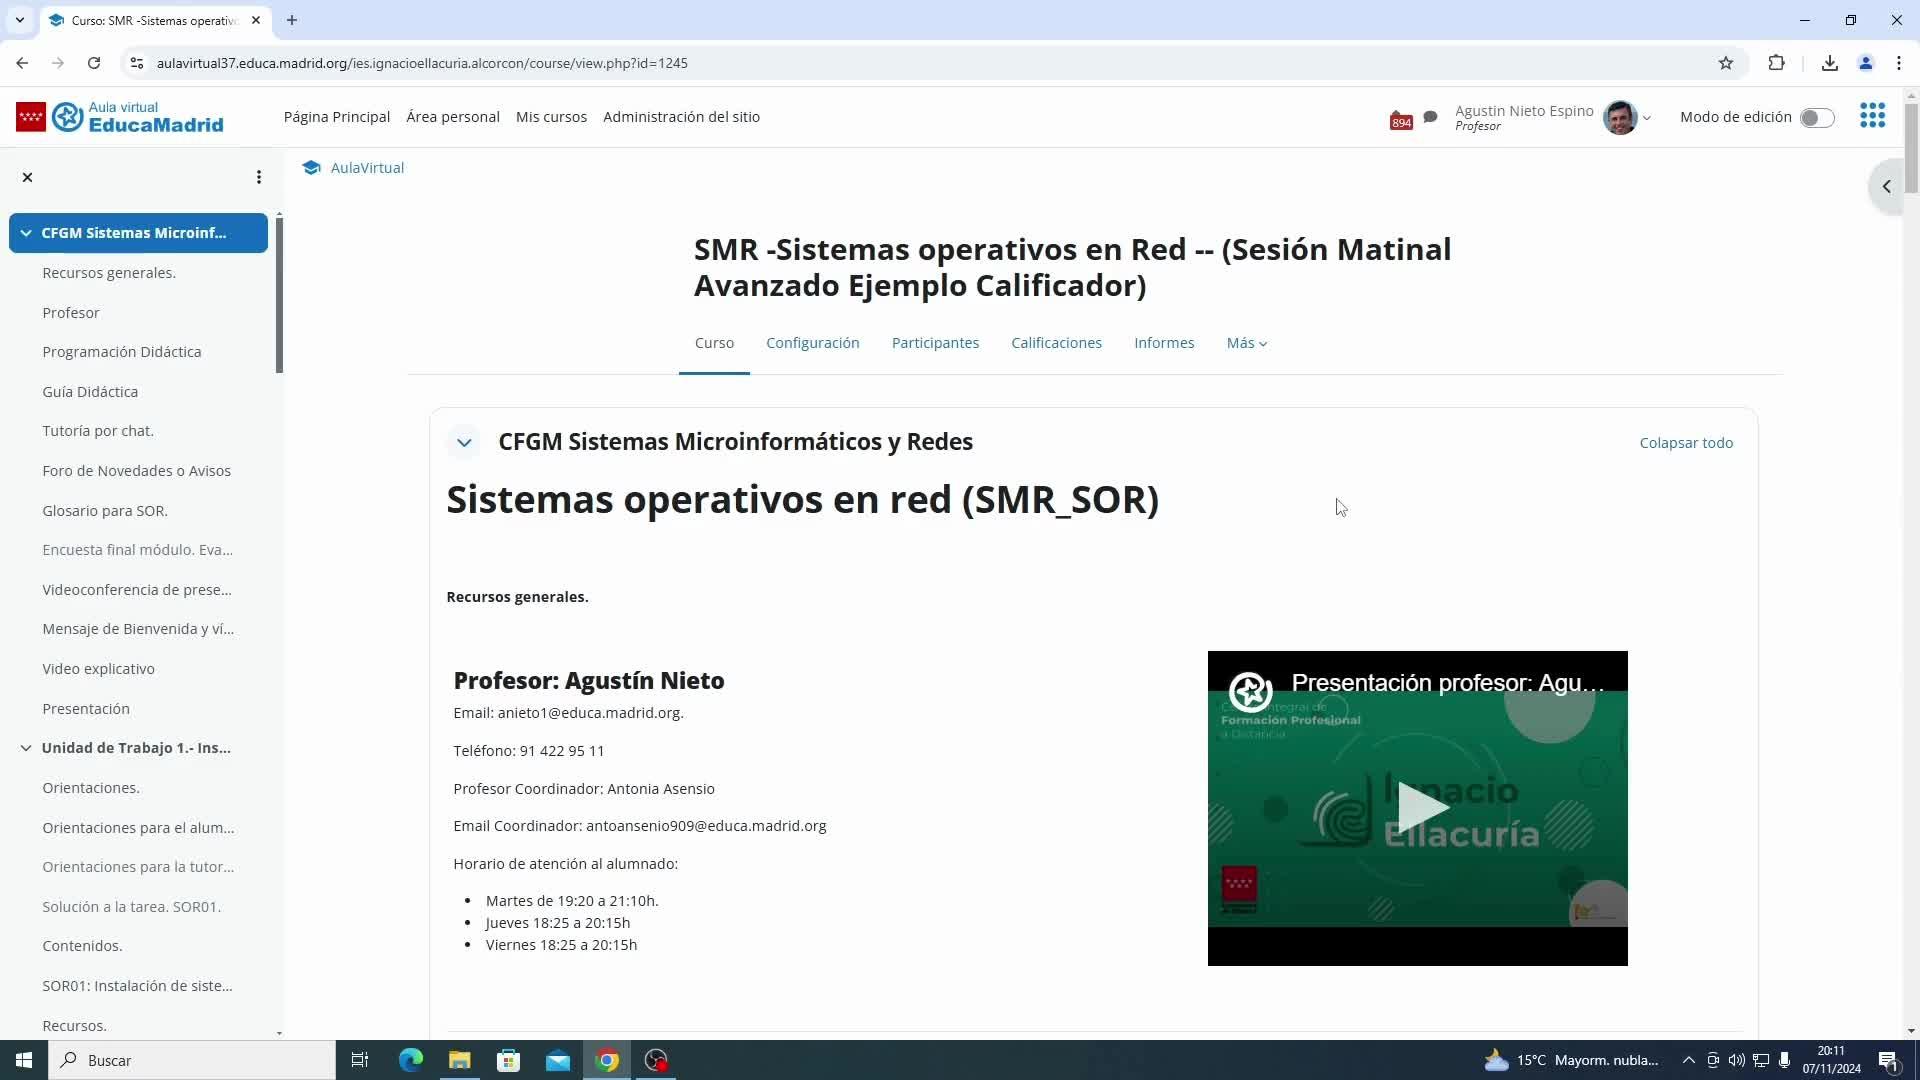This screenshot has height=1080, width=1920.
Task: Collapse Unidad de Trabajo 1 in sidebar
Action: 26,748
